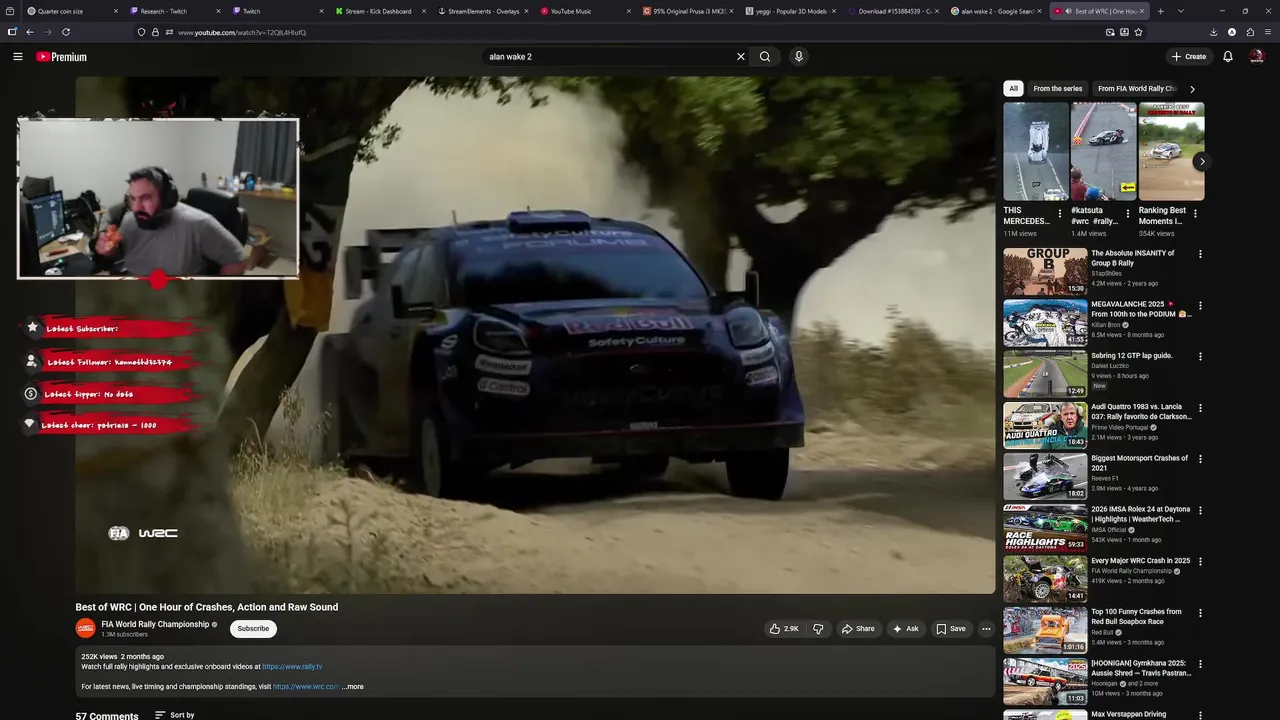Close the 'StreamElements - Overlays' tab

(526, 11)
